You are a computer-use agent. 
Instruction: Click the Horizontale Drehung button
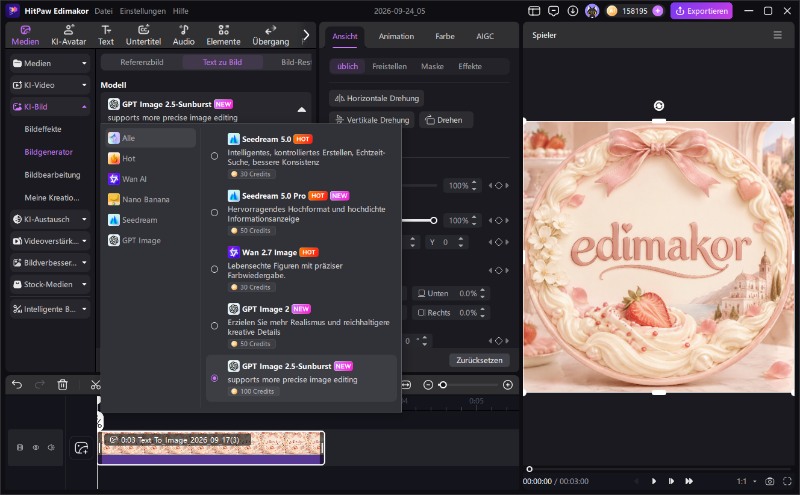pyautogui.click(x=377, y=98)
